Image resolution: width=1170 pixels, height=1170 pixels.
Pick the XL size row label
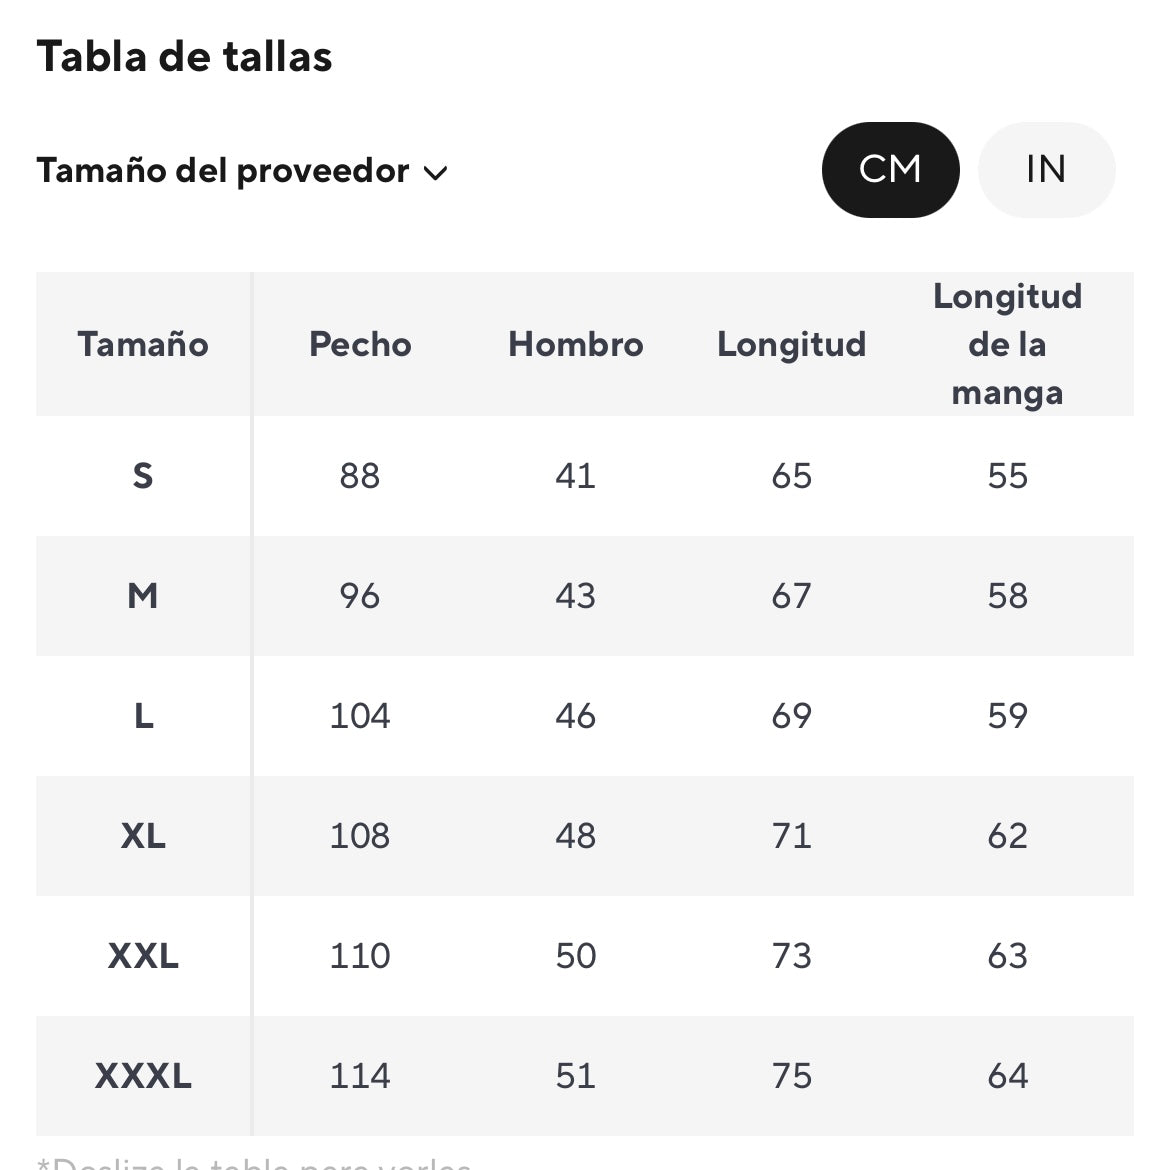(143, 836)
